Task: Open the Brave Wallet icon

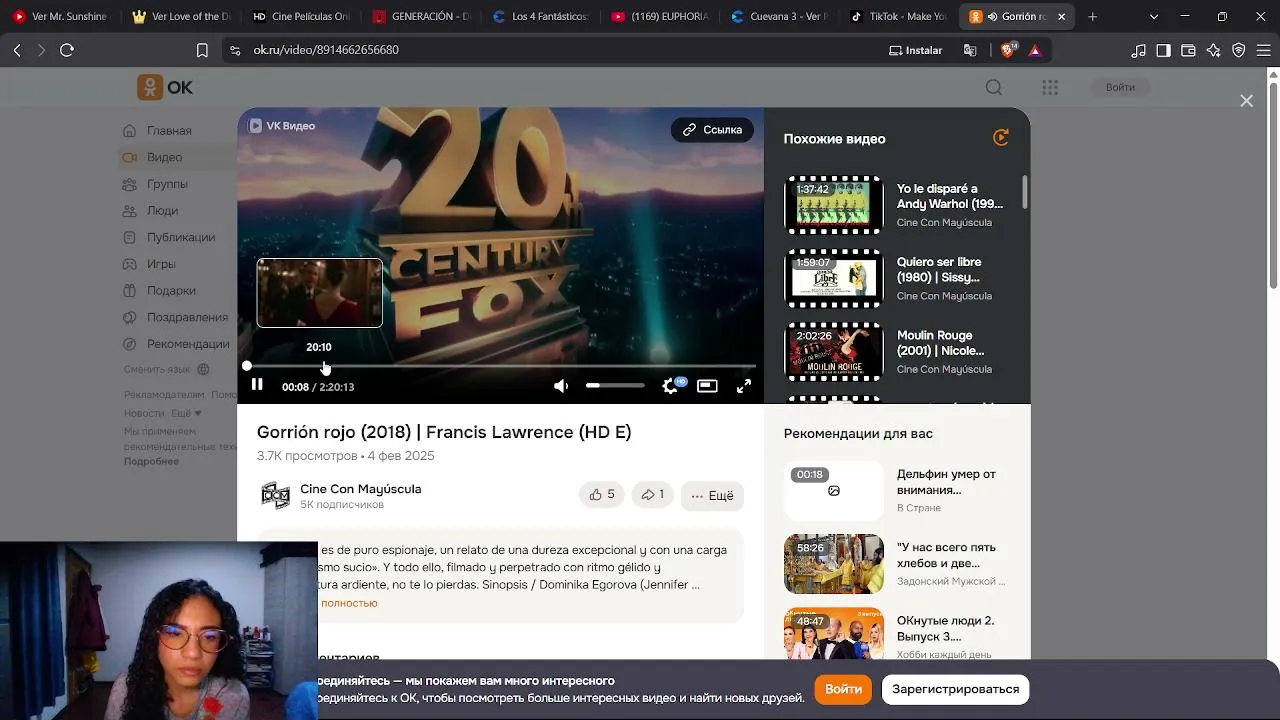Action: [1188, 50]
